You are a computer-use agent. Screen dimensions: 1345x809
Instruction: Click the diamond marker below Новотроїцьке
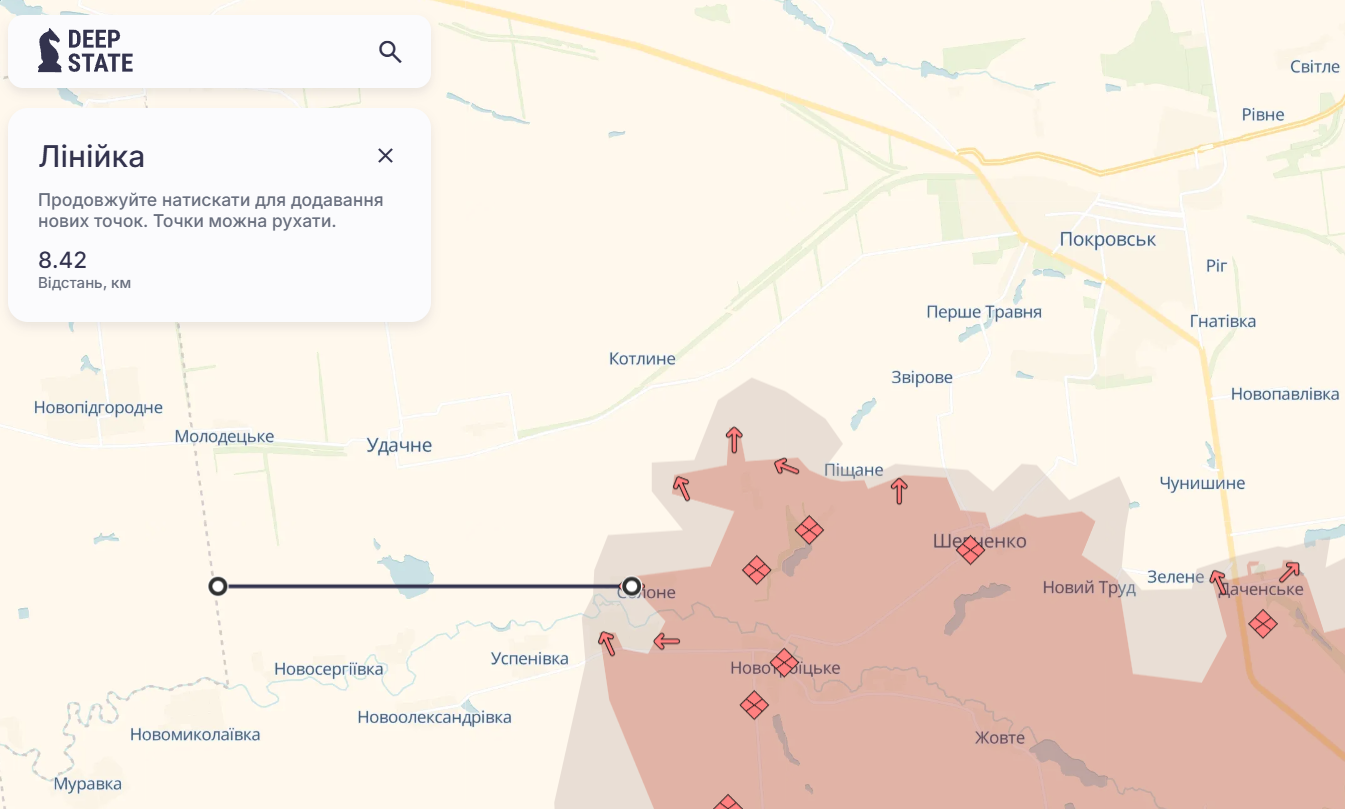point(755,706)
